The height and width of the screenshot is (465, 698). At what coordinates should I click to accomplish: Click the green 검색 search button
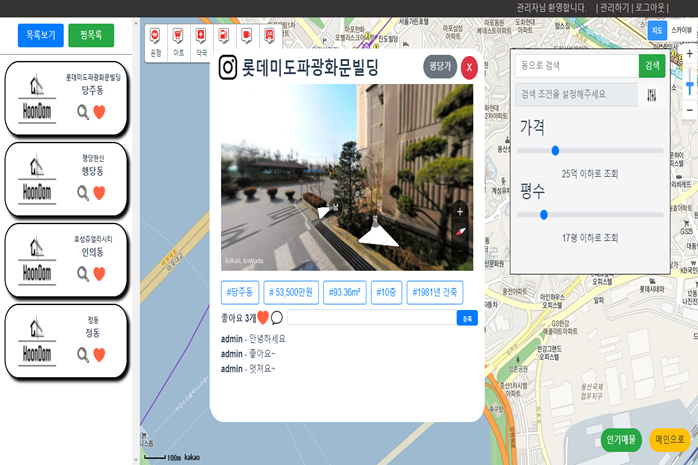click(652, 66)
